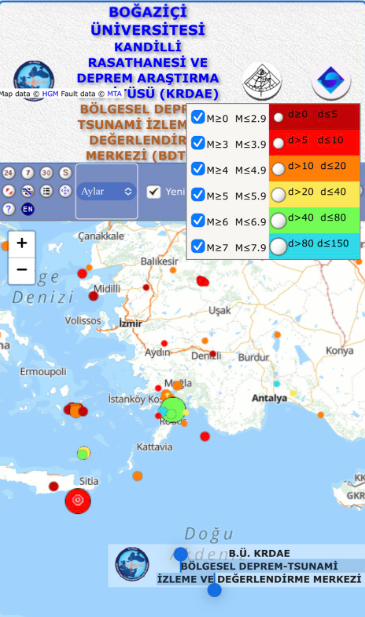Click the 'Kattavia' map label
The image size is (365, 617).
(x=155, y=447)
